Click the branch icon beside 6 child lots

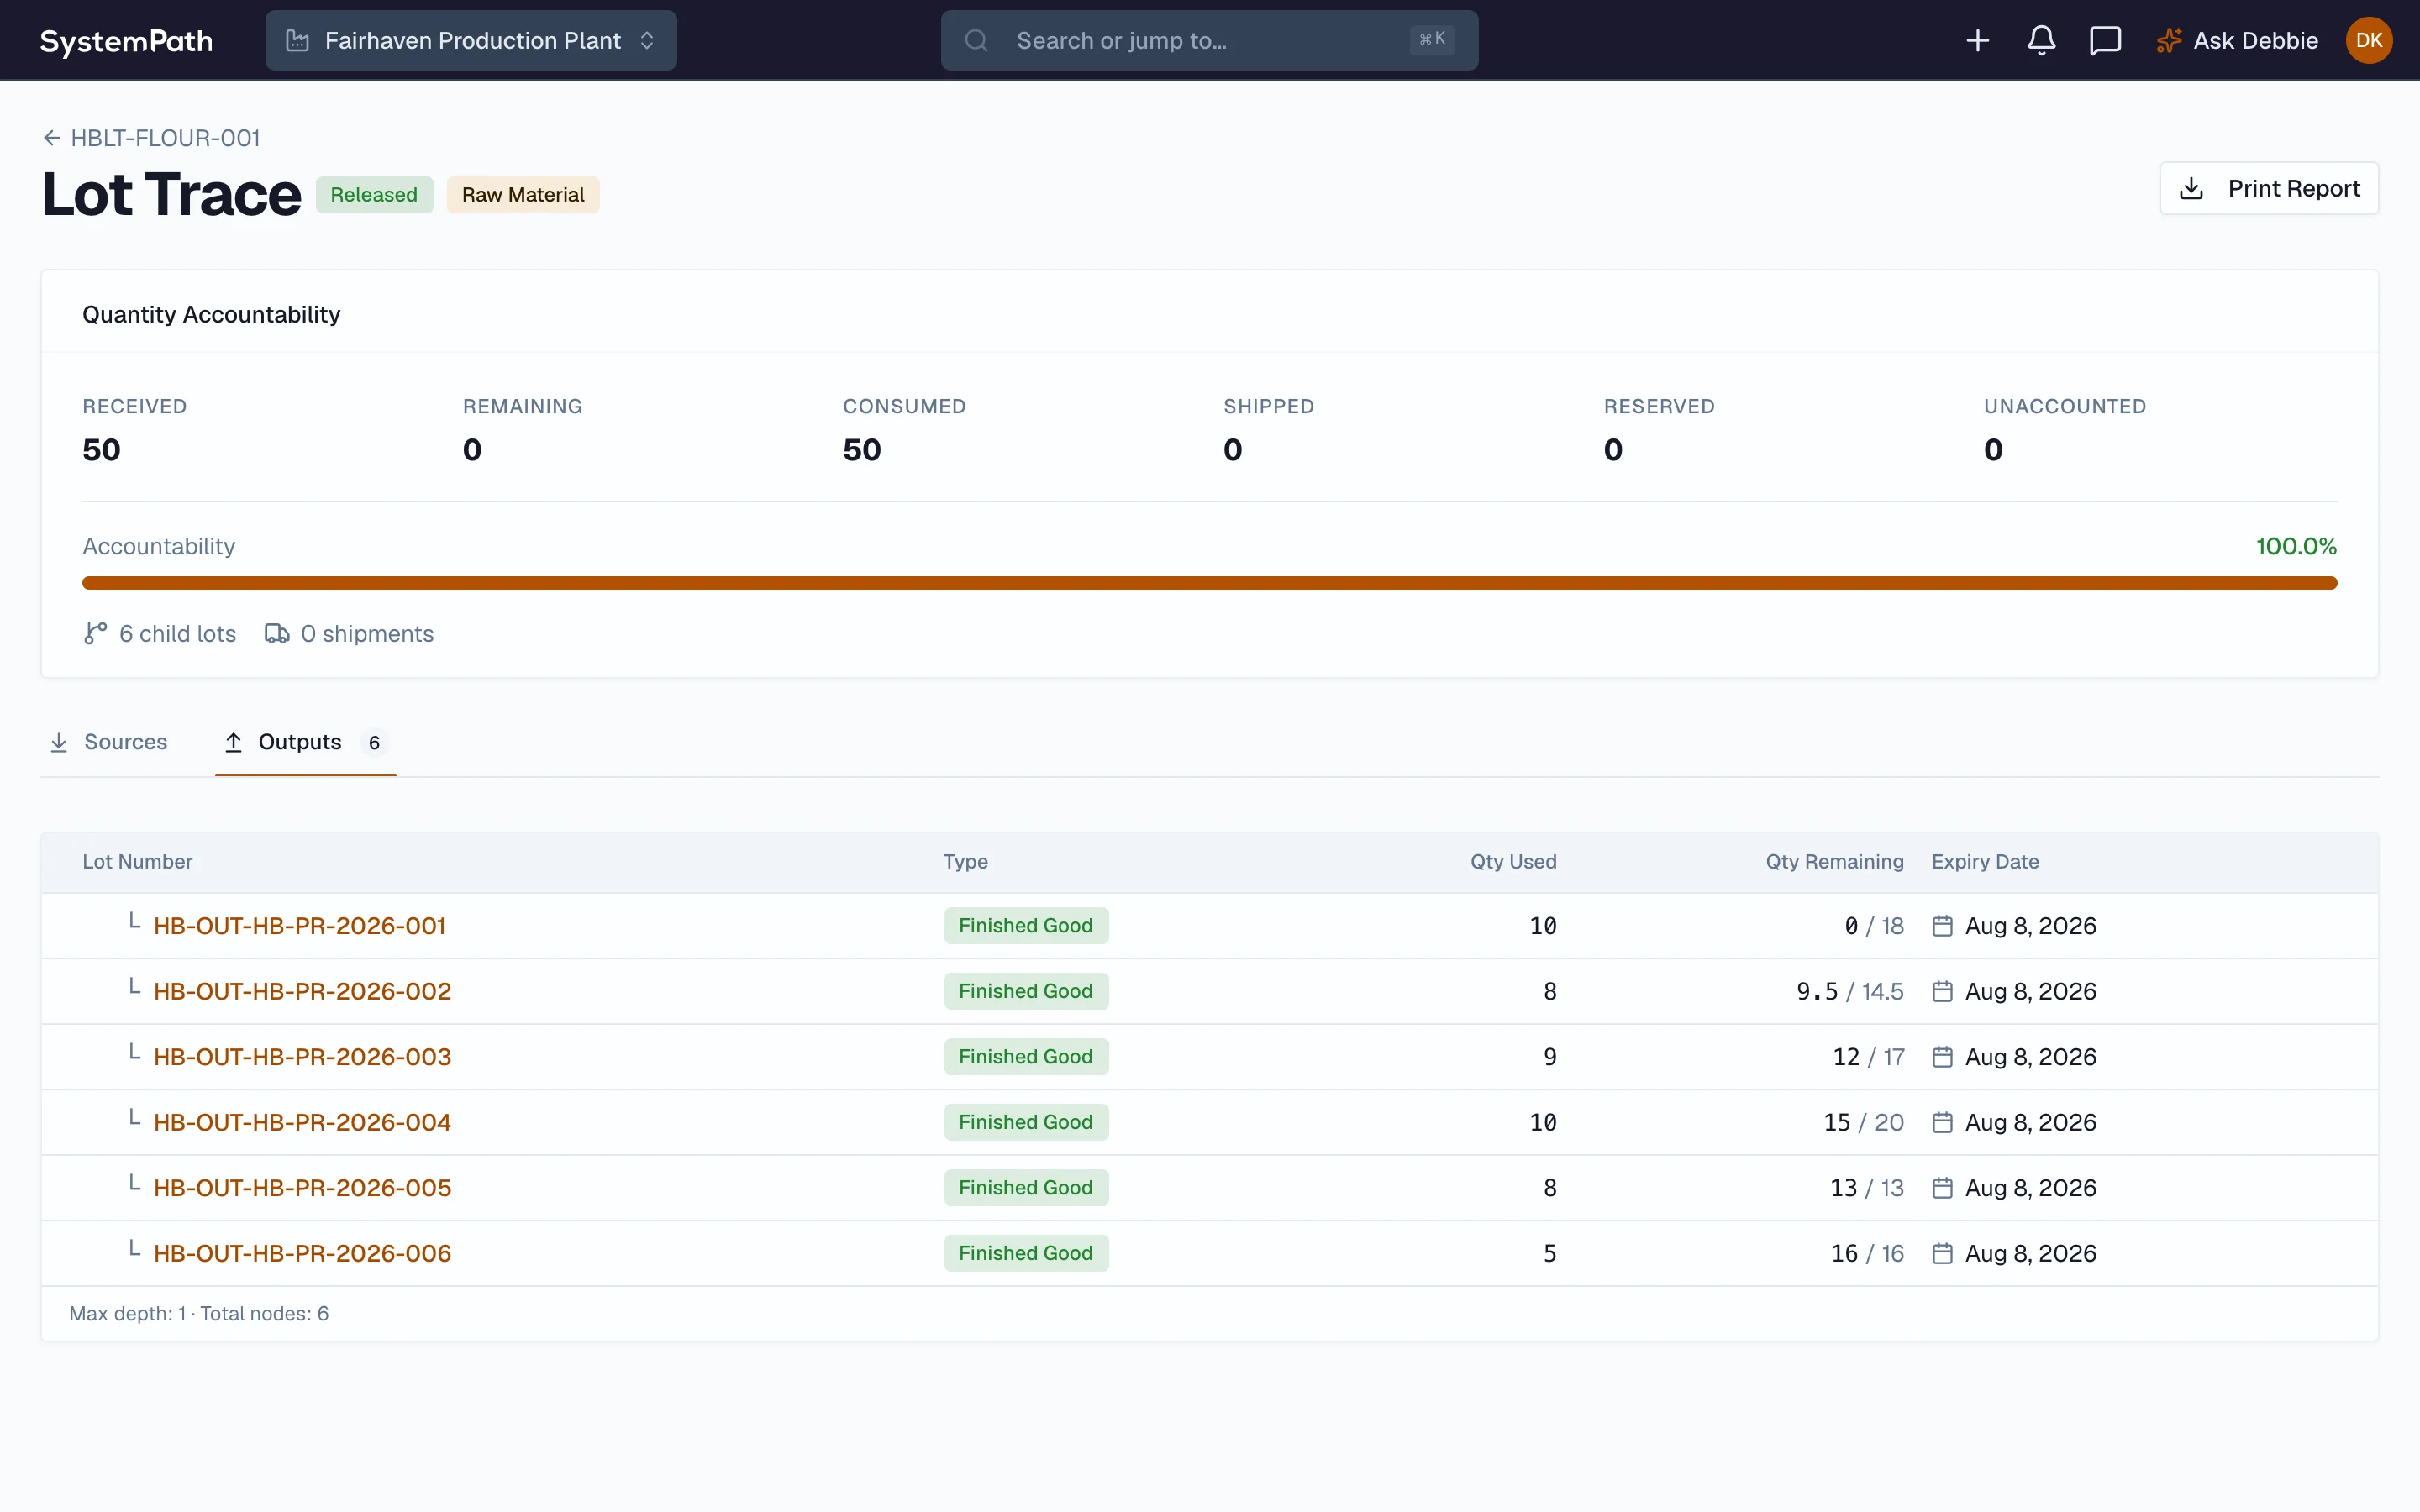(x=95, y=634)
